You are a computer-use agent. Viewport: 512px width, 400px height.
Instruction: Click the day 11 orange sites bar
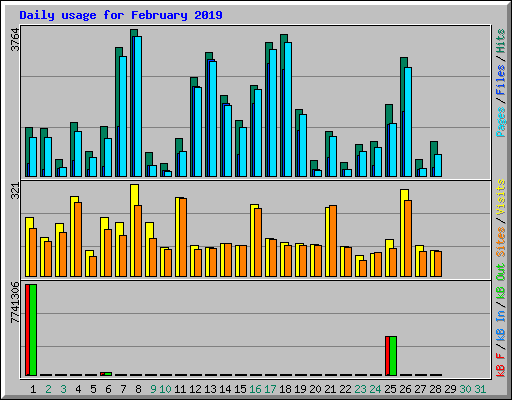point(183,237)
